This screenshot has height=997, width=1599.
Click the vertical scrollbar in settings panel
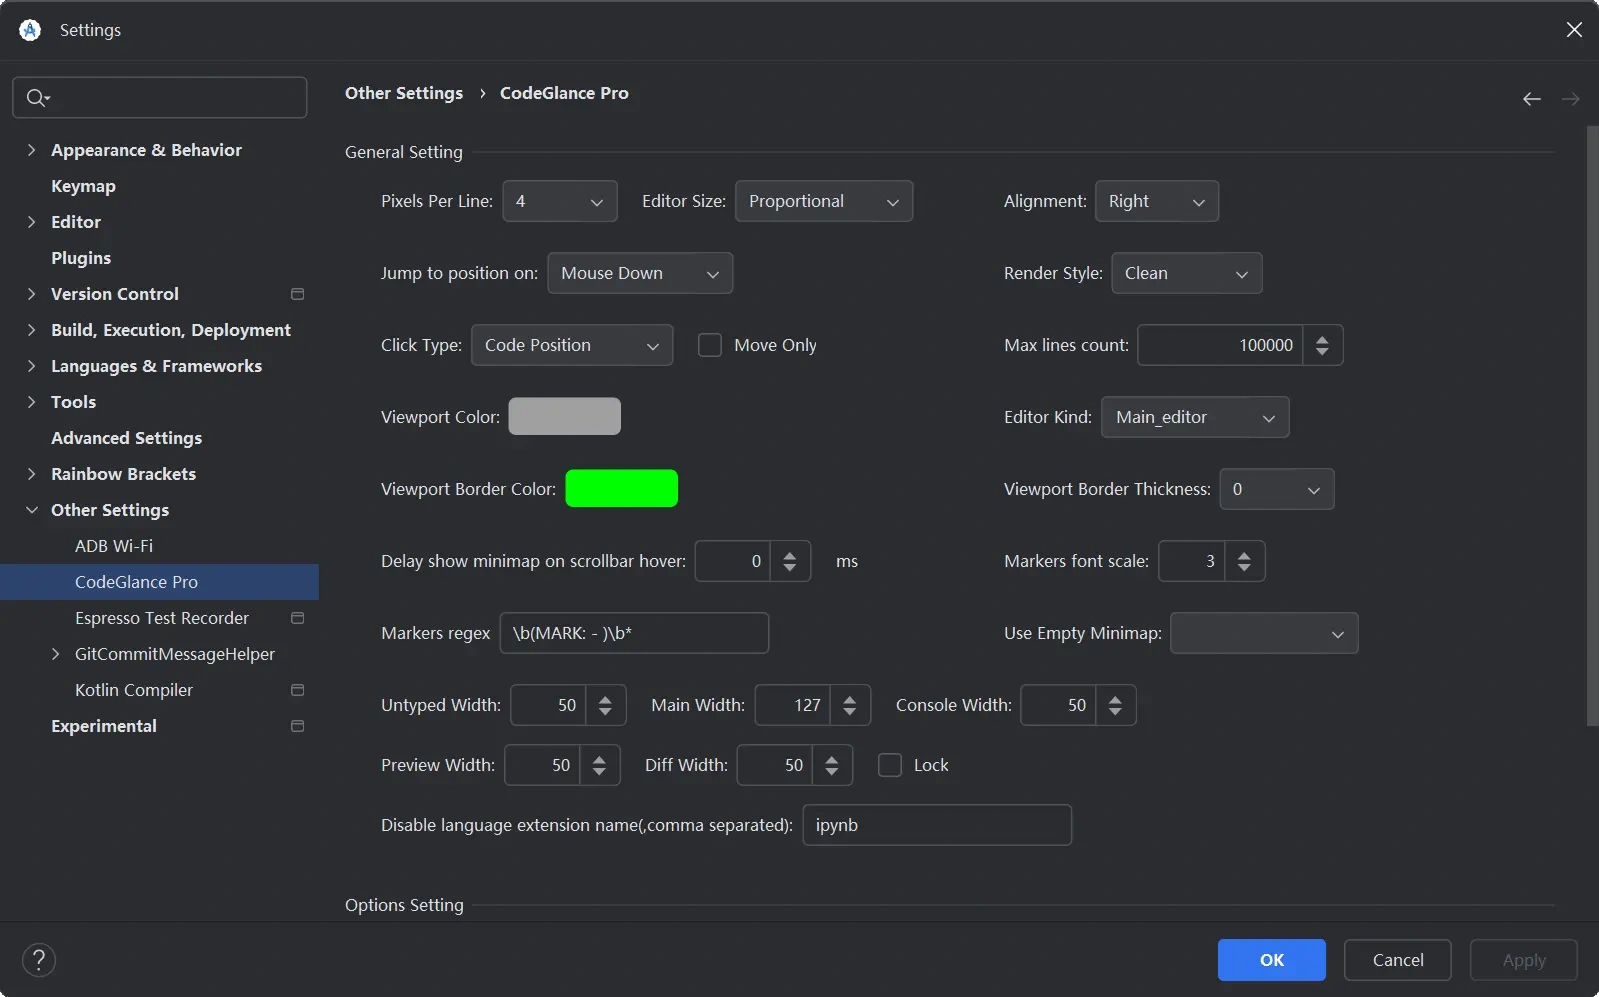coord(1592,427)
